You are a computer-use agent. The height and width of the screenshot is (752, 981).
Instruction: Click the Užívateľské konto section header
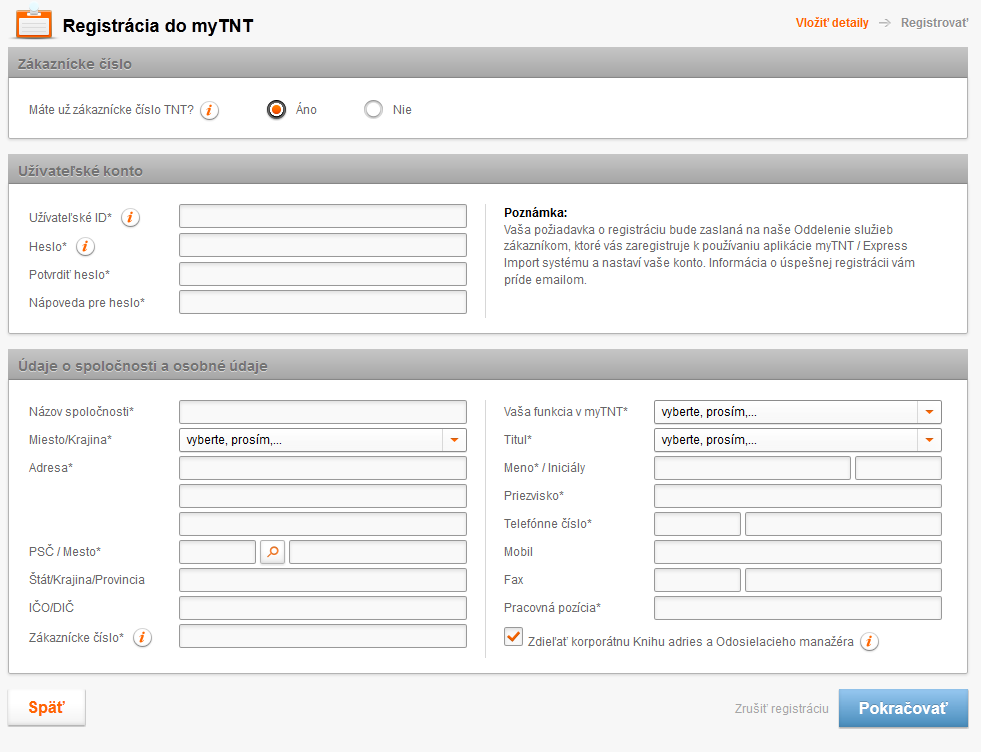488,170
